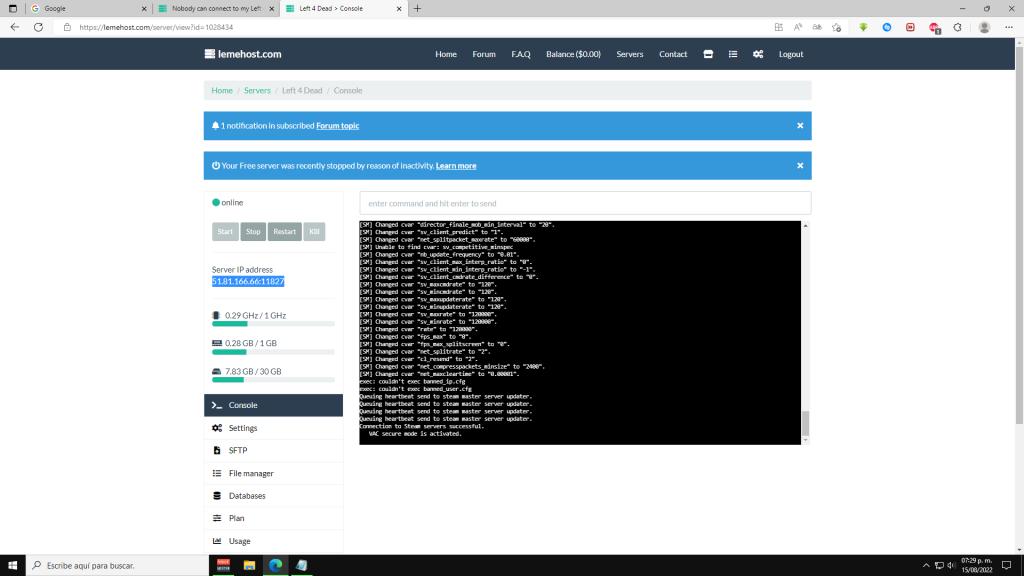Open the Usage sidebar item
Viewport: 1024px width, 576px height.
tap(273, 541)
